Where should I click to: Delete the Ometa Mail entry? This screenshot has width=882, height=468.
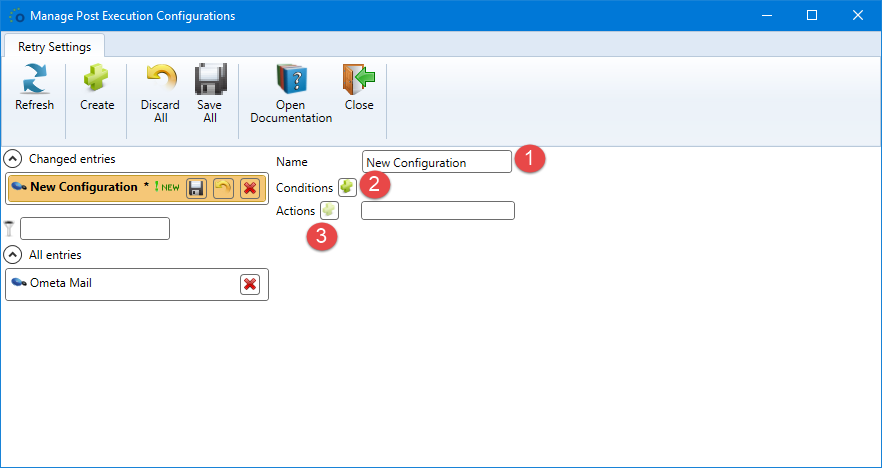click(250, 285)
